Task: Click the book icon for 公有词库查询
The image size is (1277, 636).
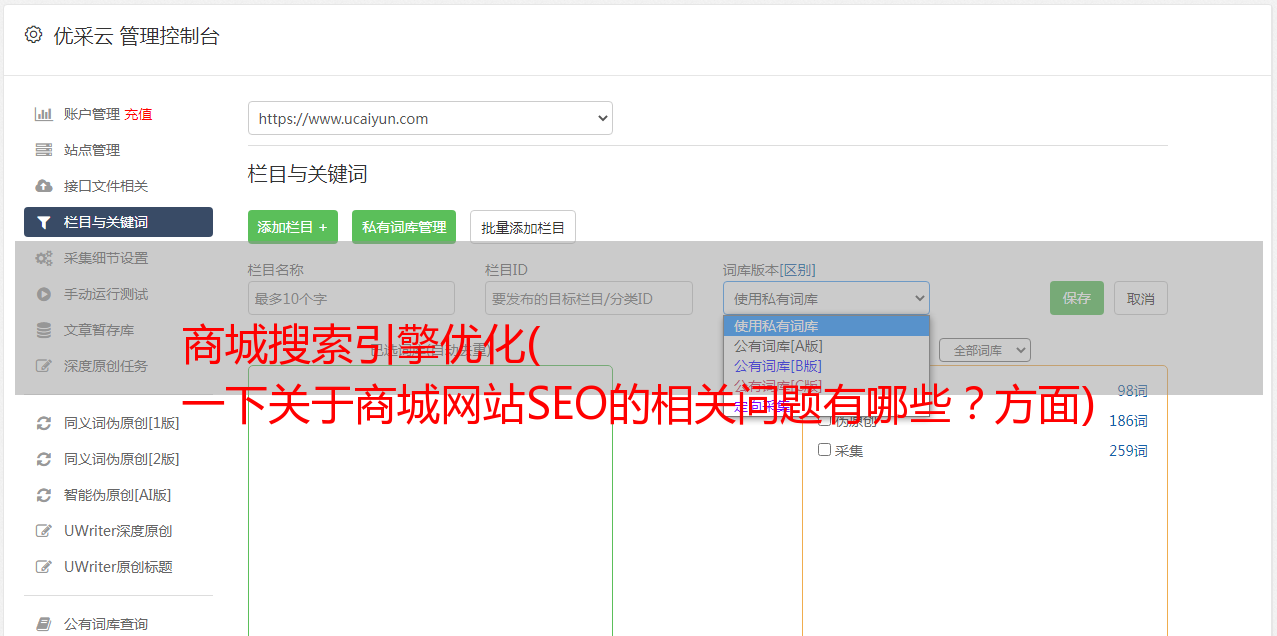Action: point(44,624)
